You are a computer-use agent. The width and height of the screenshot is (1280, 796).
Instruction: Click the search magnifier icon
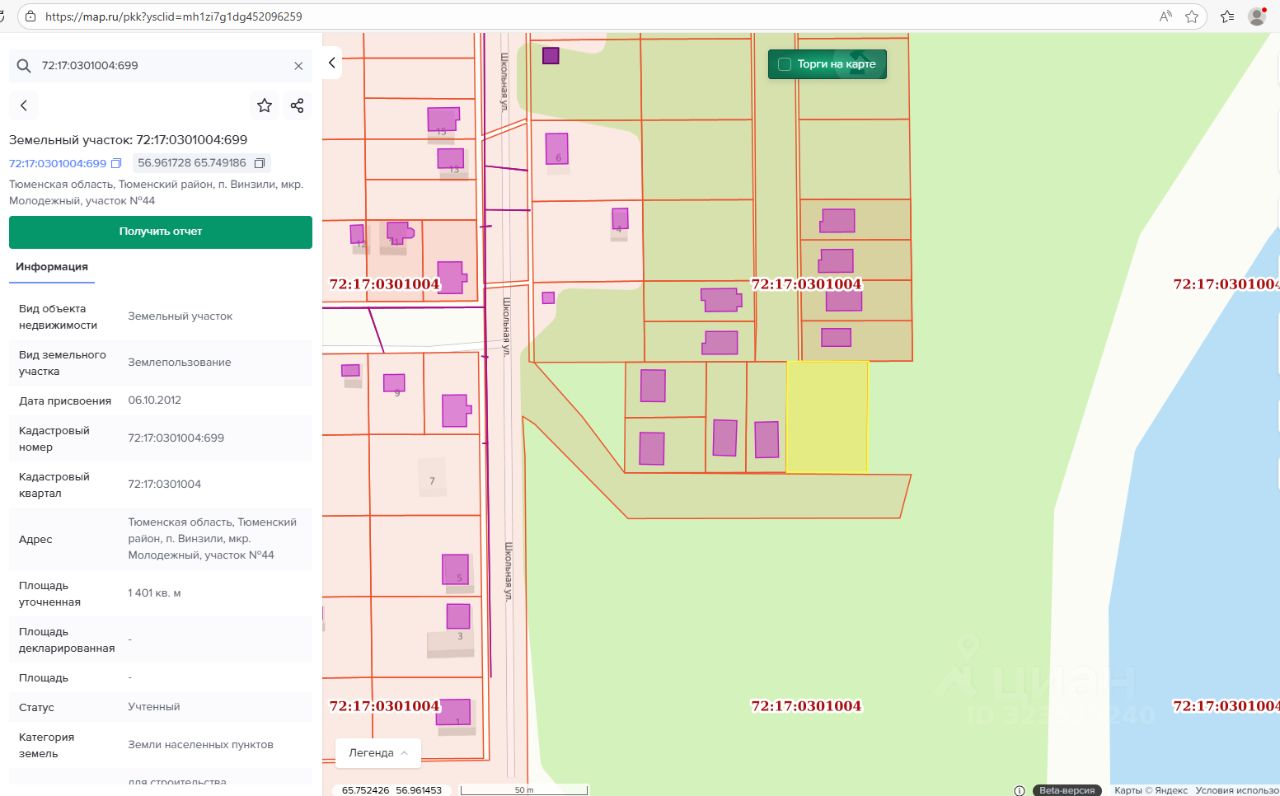tap(24, 66)
